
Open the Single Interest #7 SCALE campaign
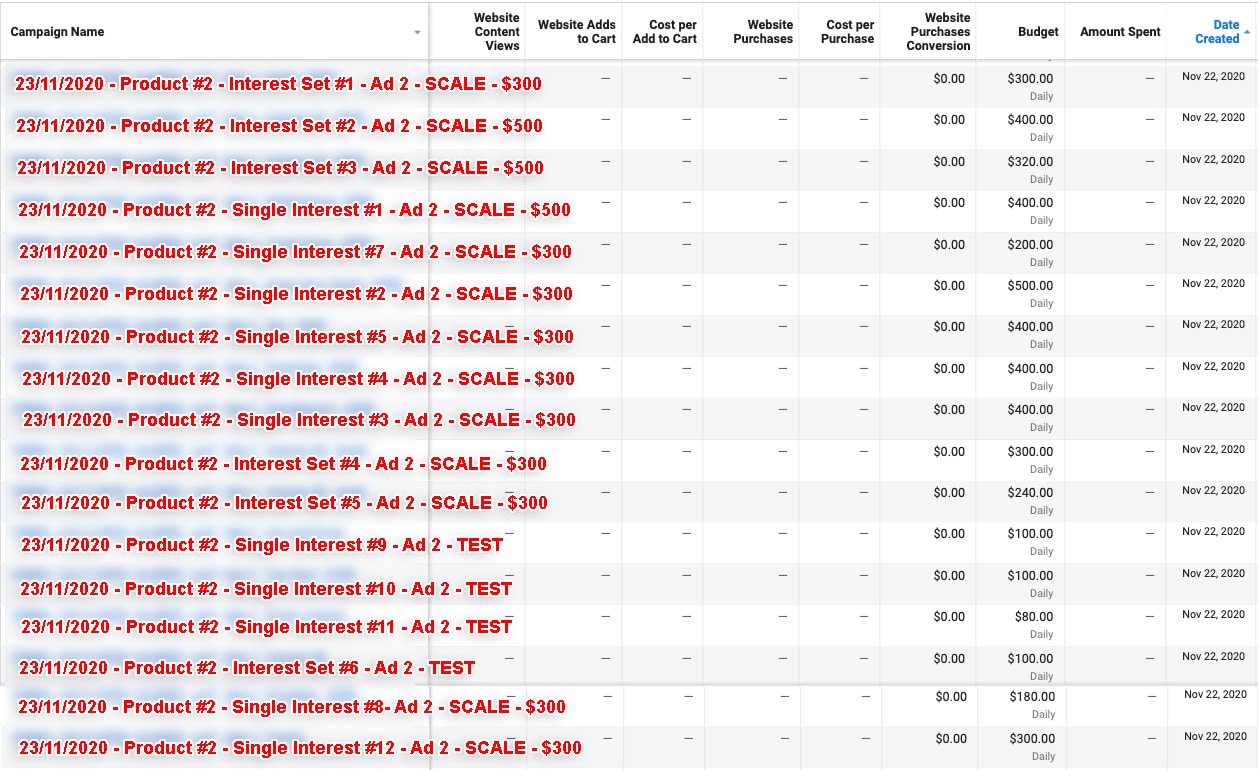pyautogui.click(x=295, y=252)
